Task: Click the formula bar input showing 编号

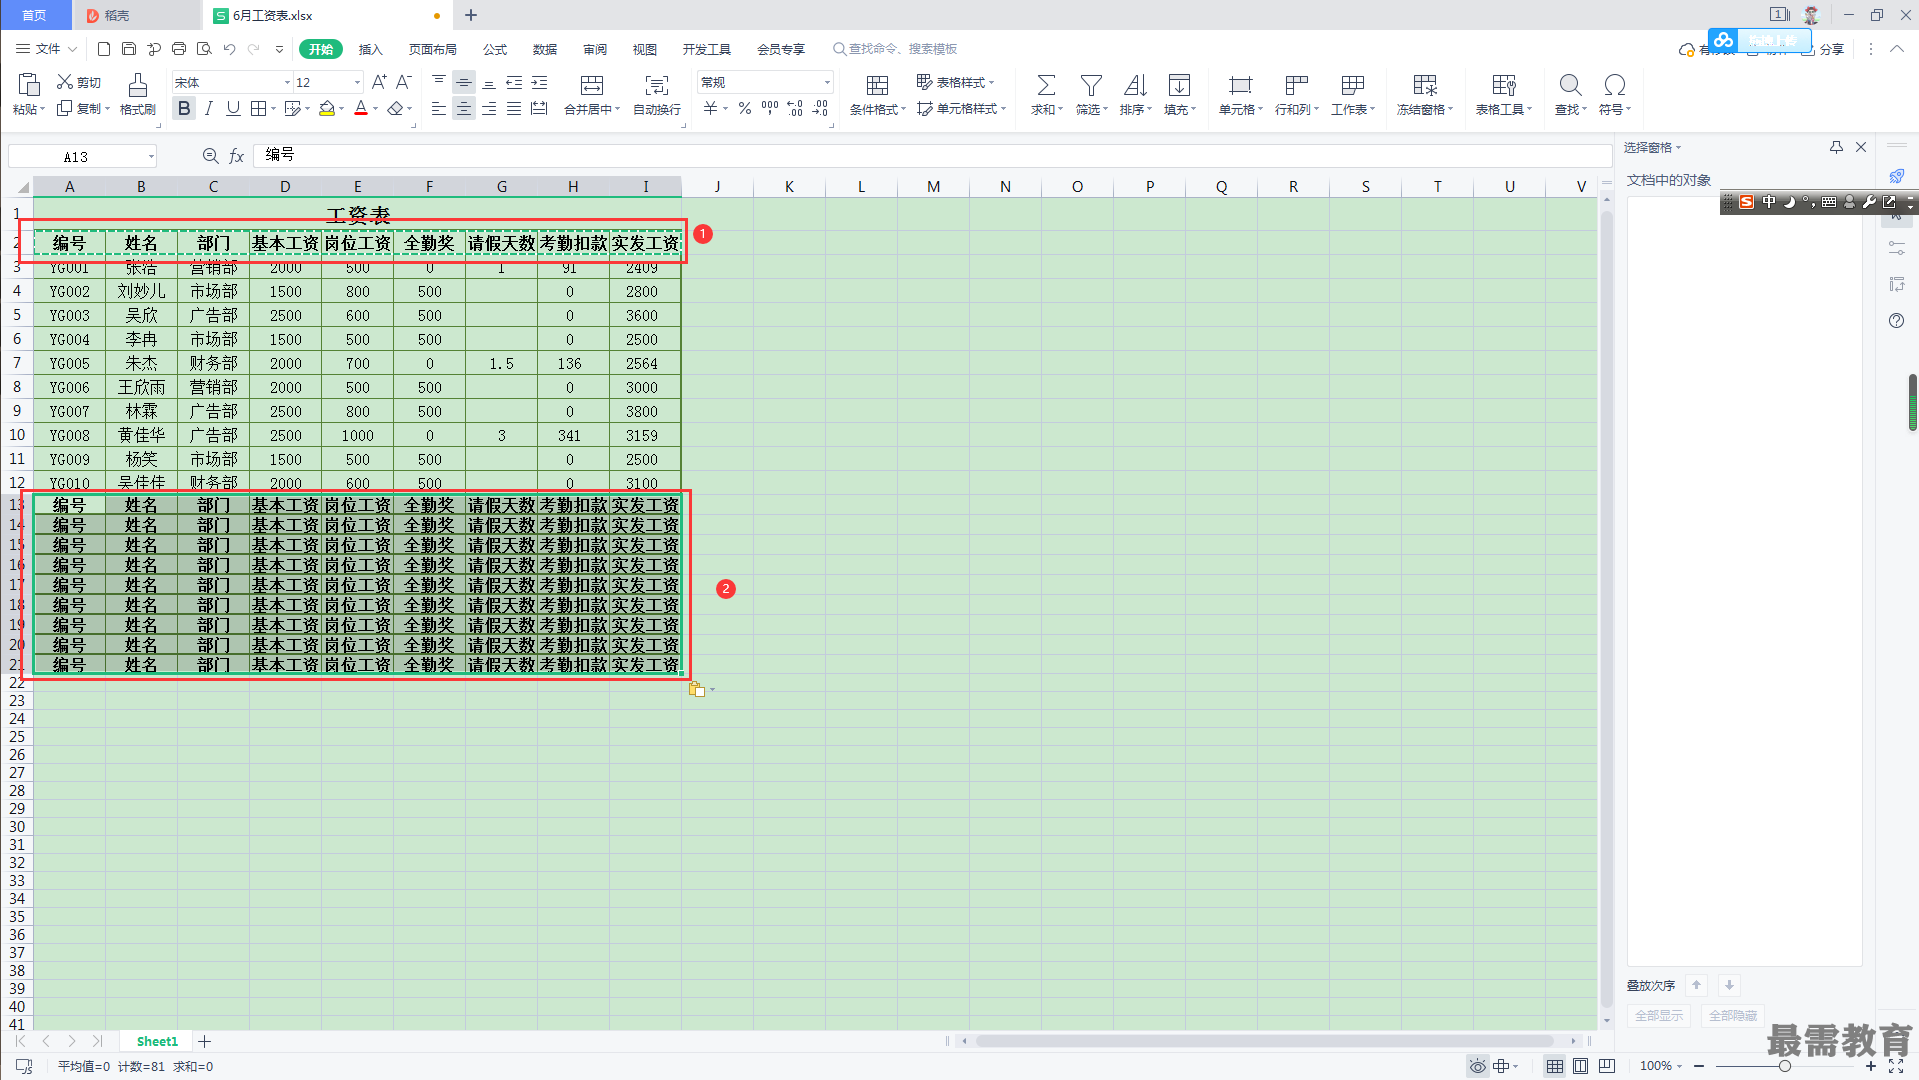Action: 931,155
